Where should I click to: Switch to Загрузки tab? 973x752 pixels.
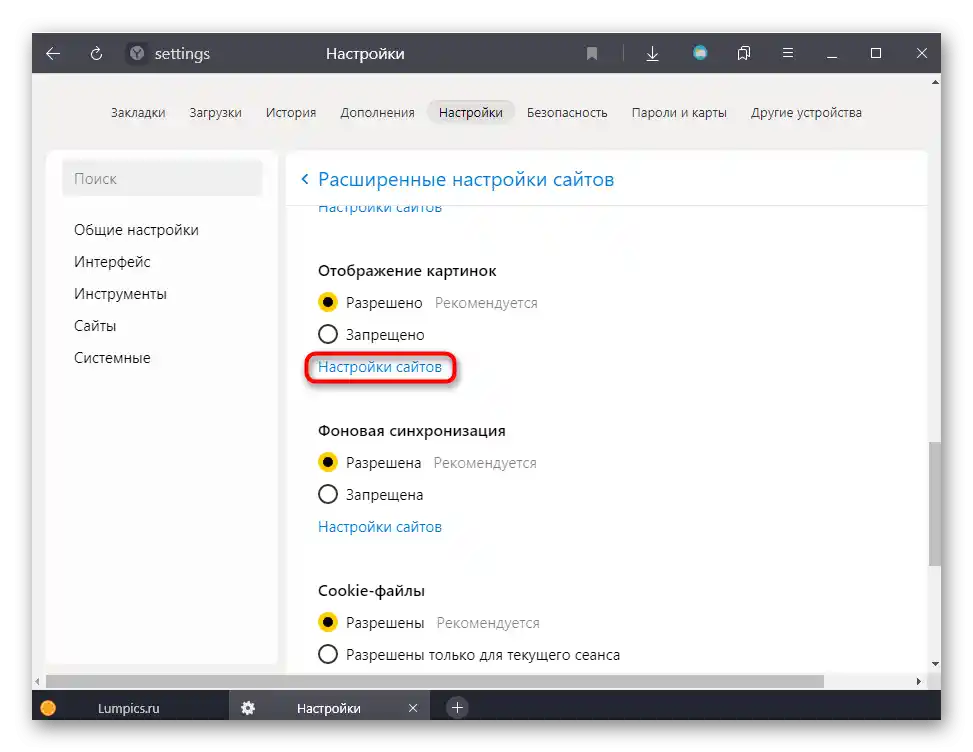[215, 112]
